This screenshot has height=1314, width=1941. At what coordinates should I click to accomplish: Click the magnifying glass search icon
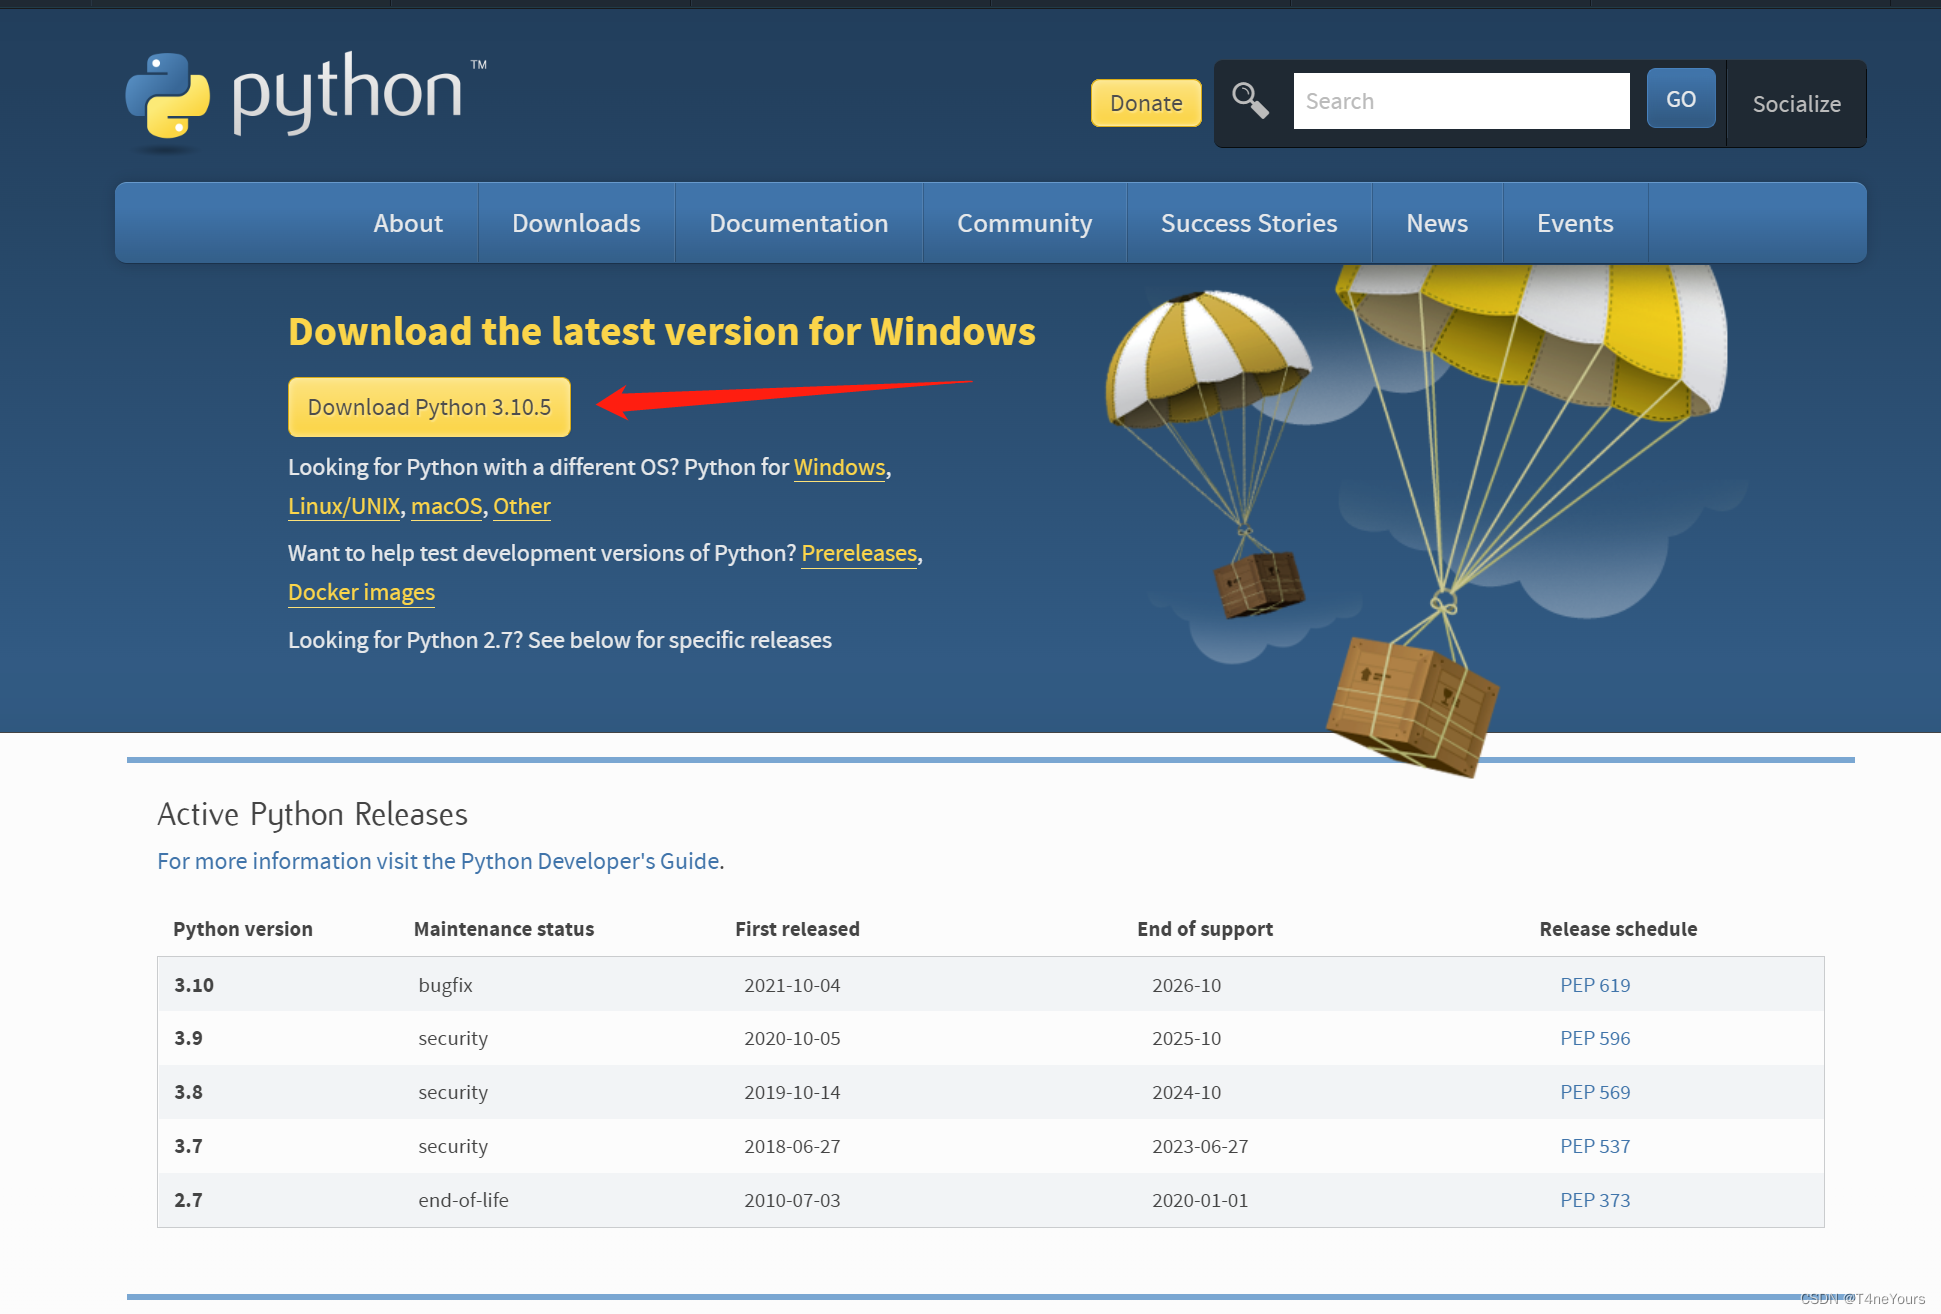click(1250, 100)
